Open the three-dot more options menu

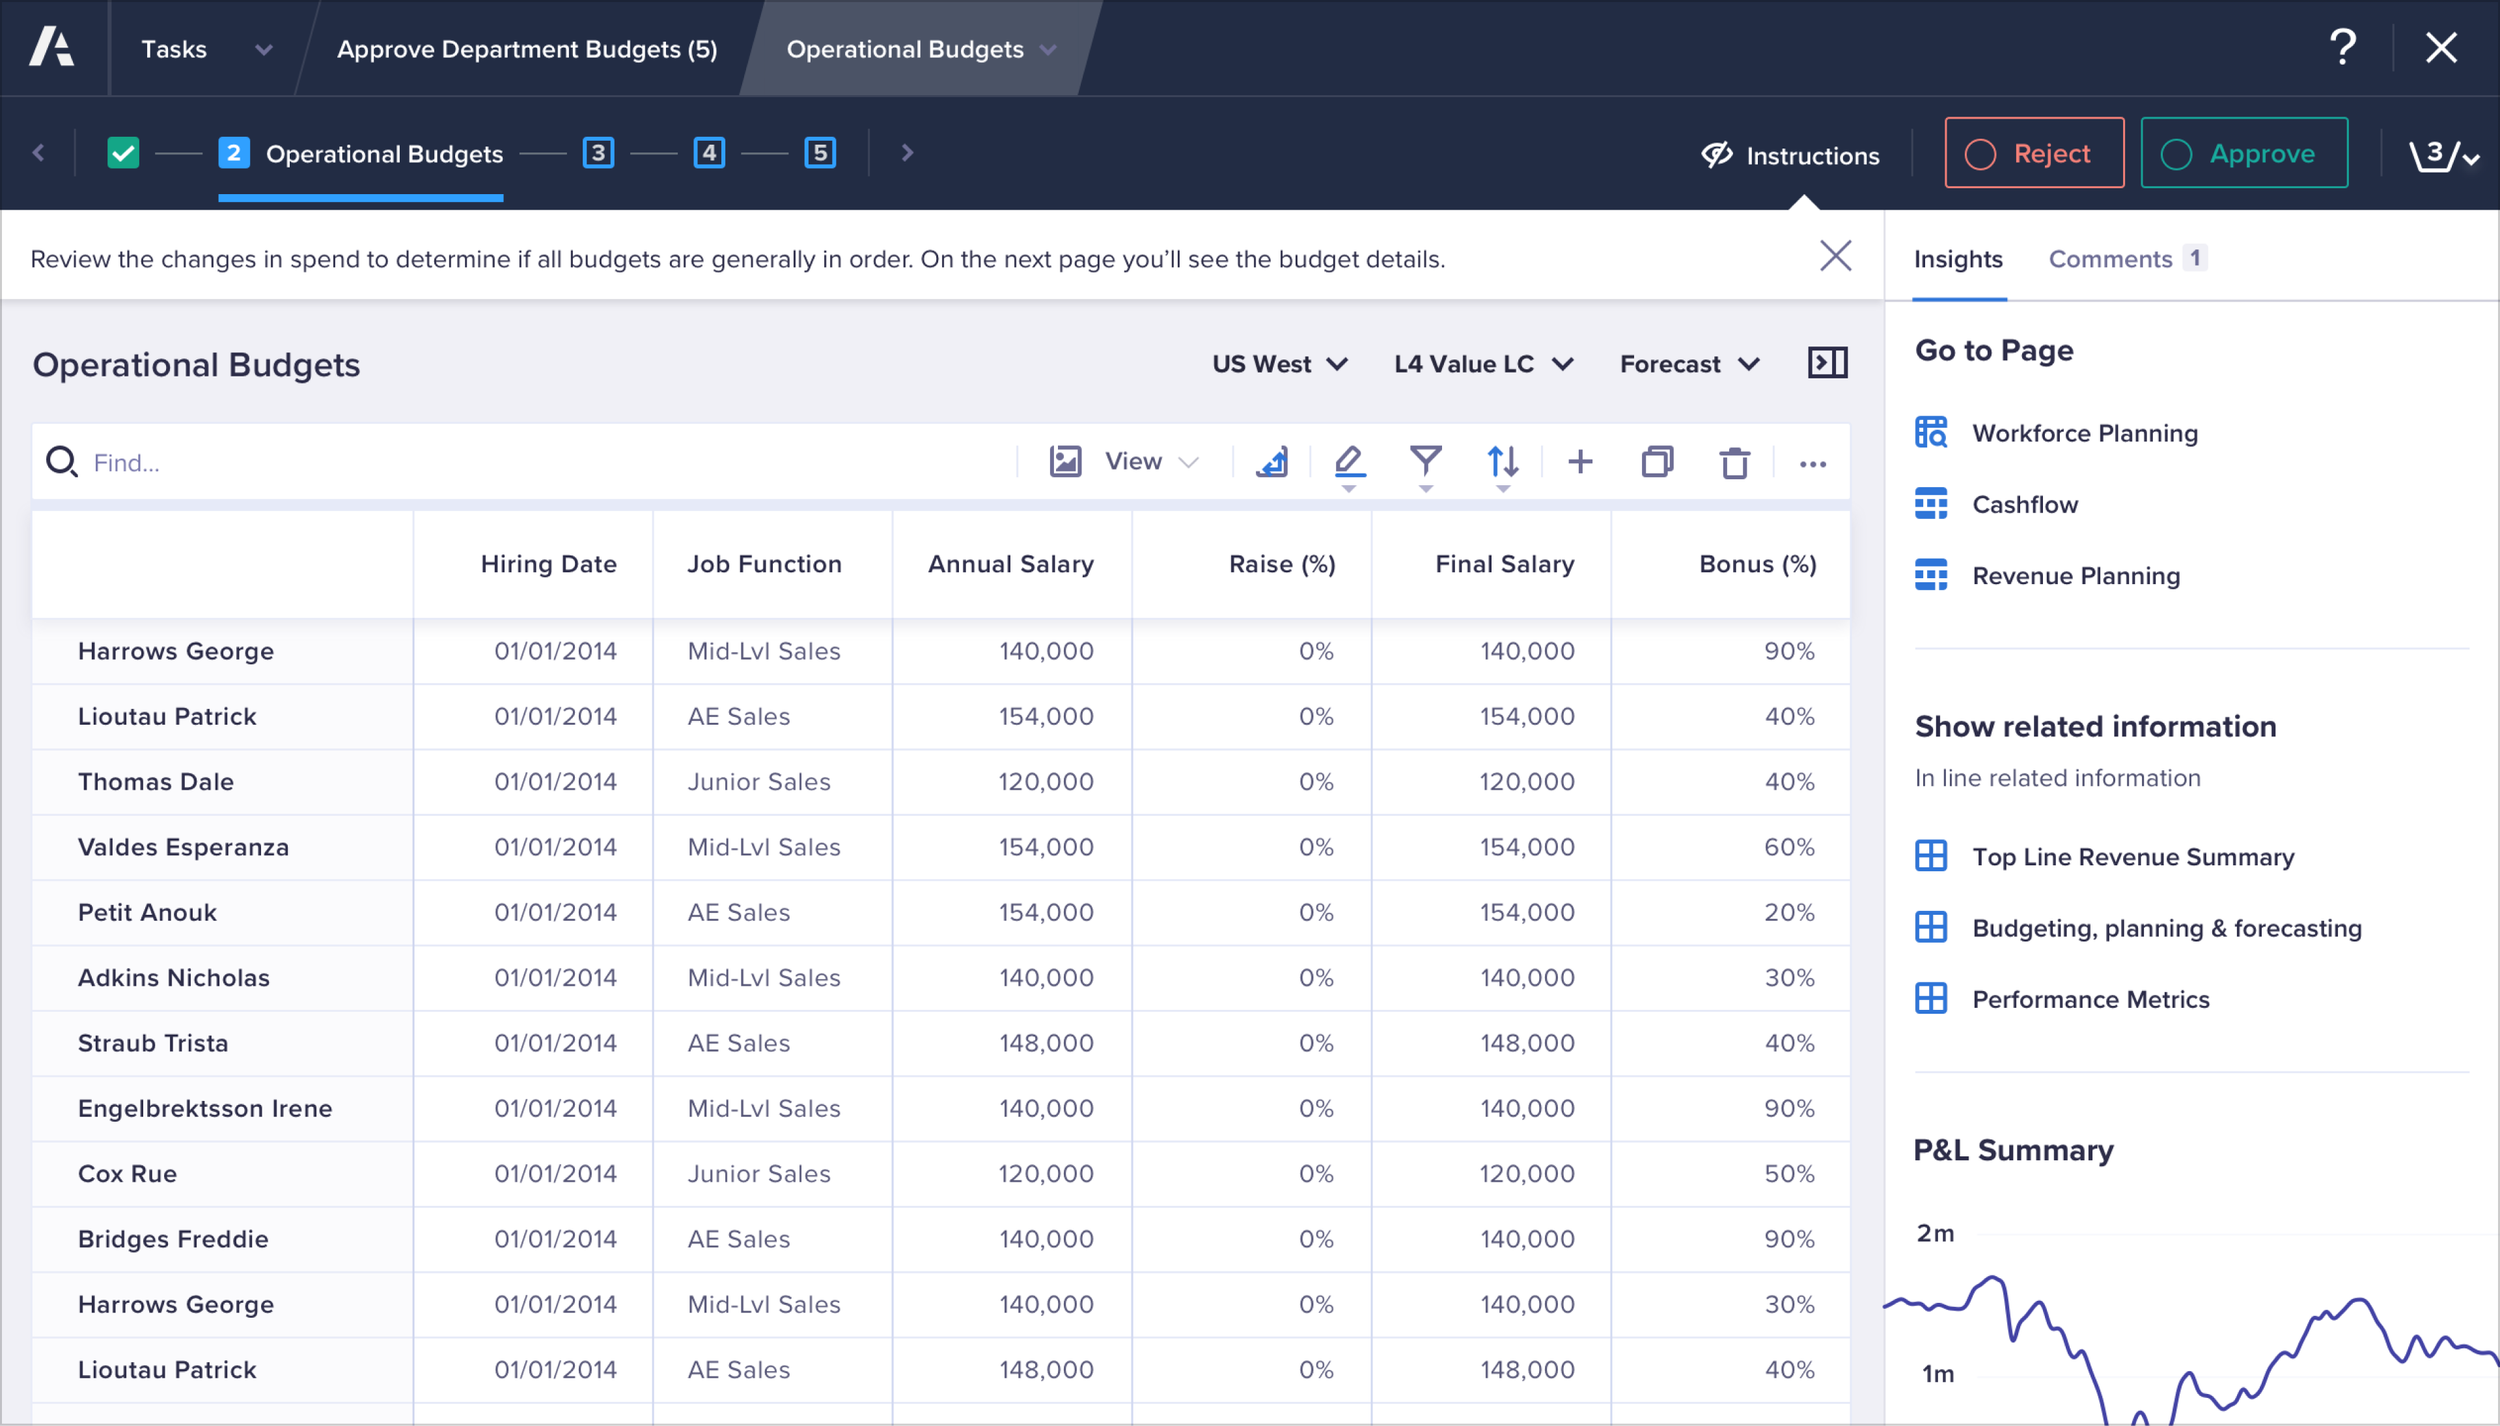click(x=1812, y=464)
